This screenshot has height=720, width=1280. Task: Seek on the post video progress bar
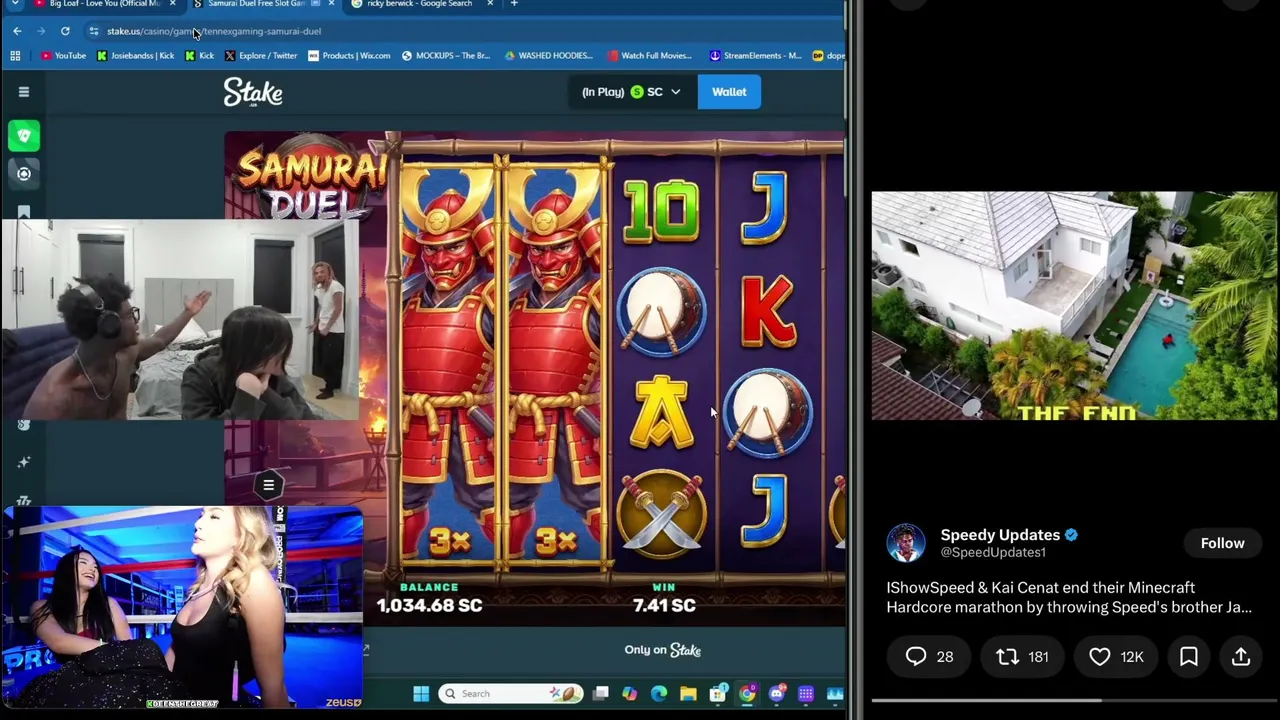coord(1074,702)
